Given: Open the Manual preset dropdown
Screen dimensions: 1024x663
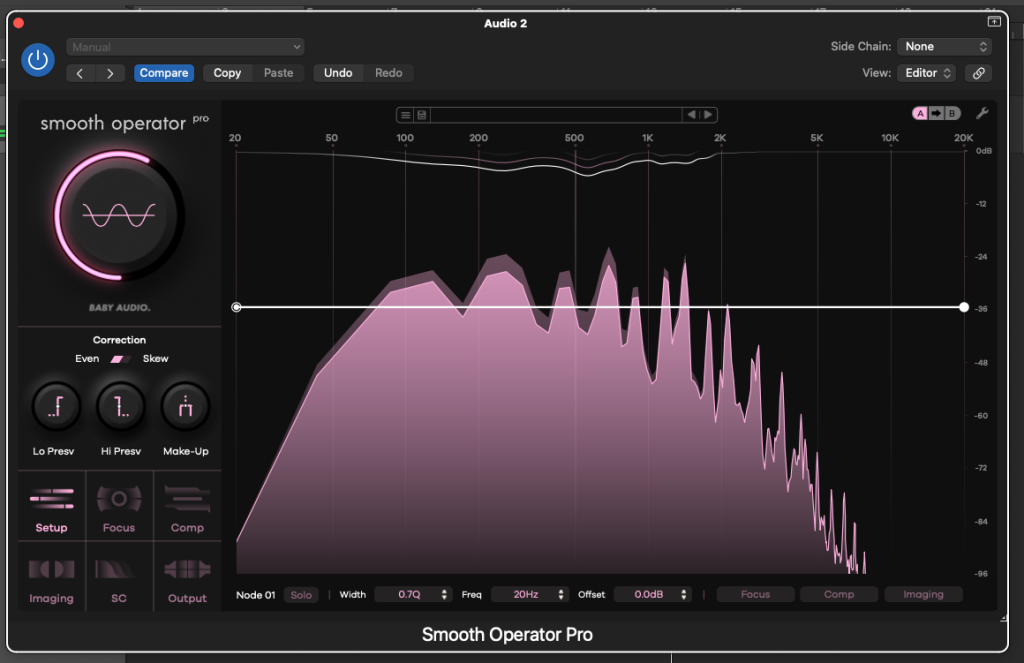Looking at the screenshot, I should pos(185,47).
